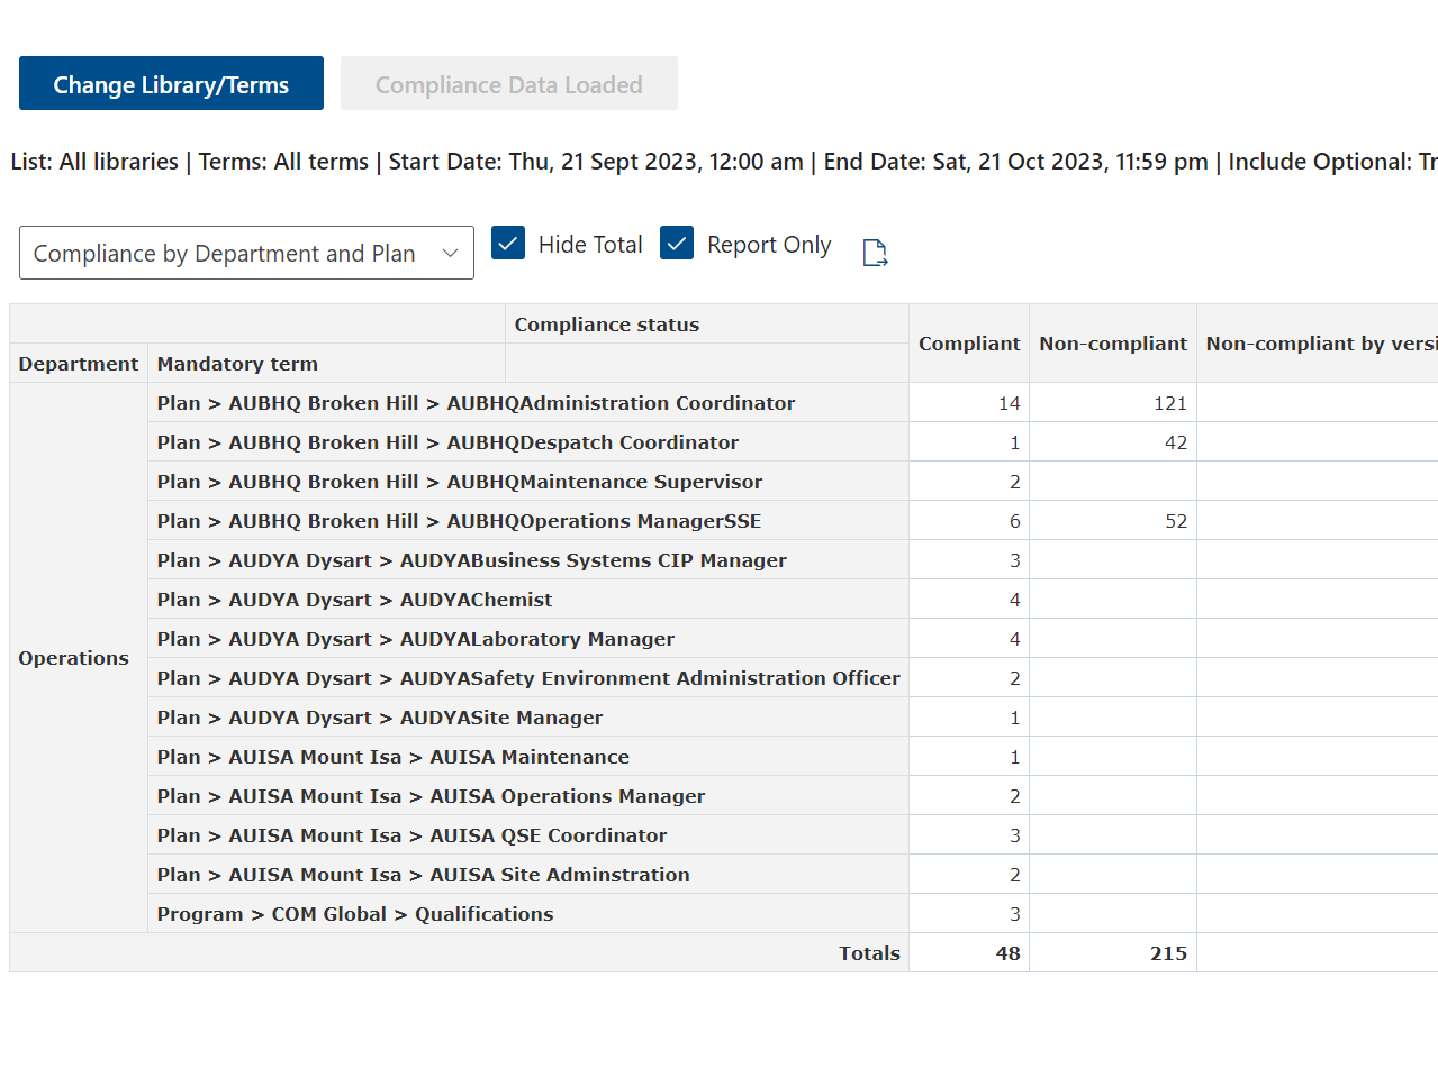The height and width of the screenshot is (1078, 1438).
Task: Click the Compliance Data Loaded button
Action: (509, 84)
